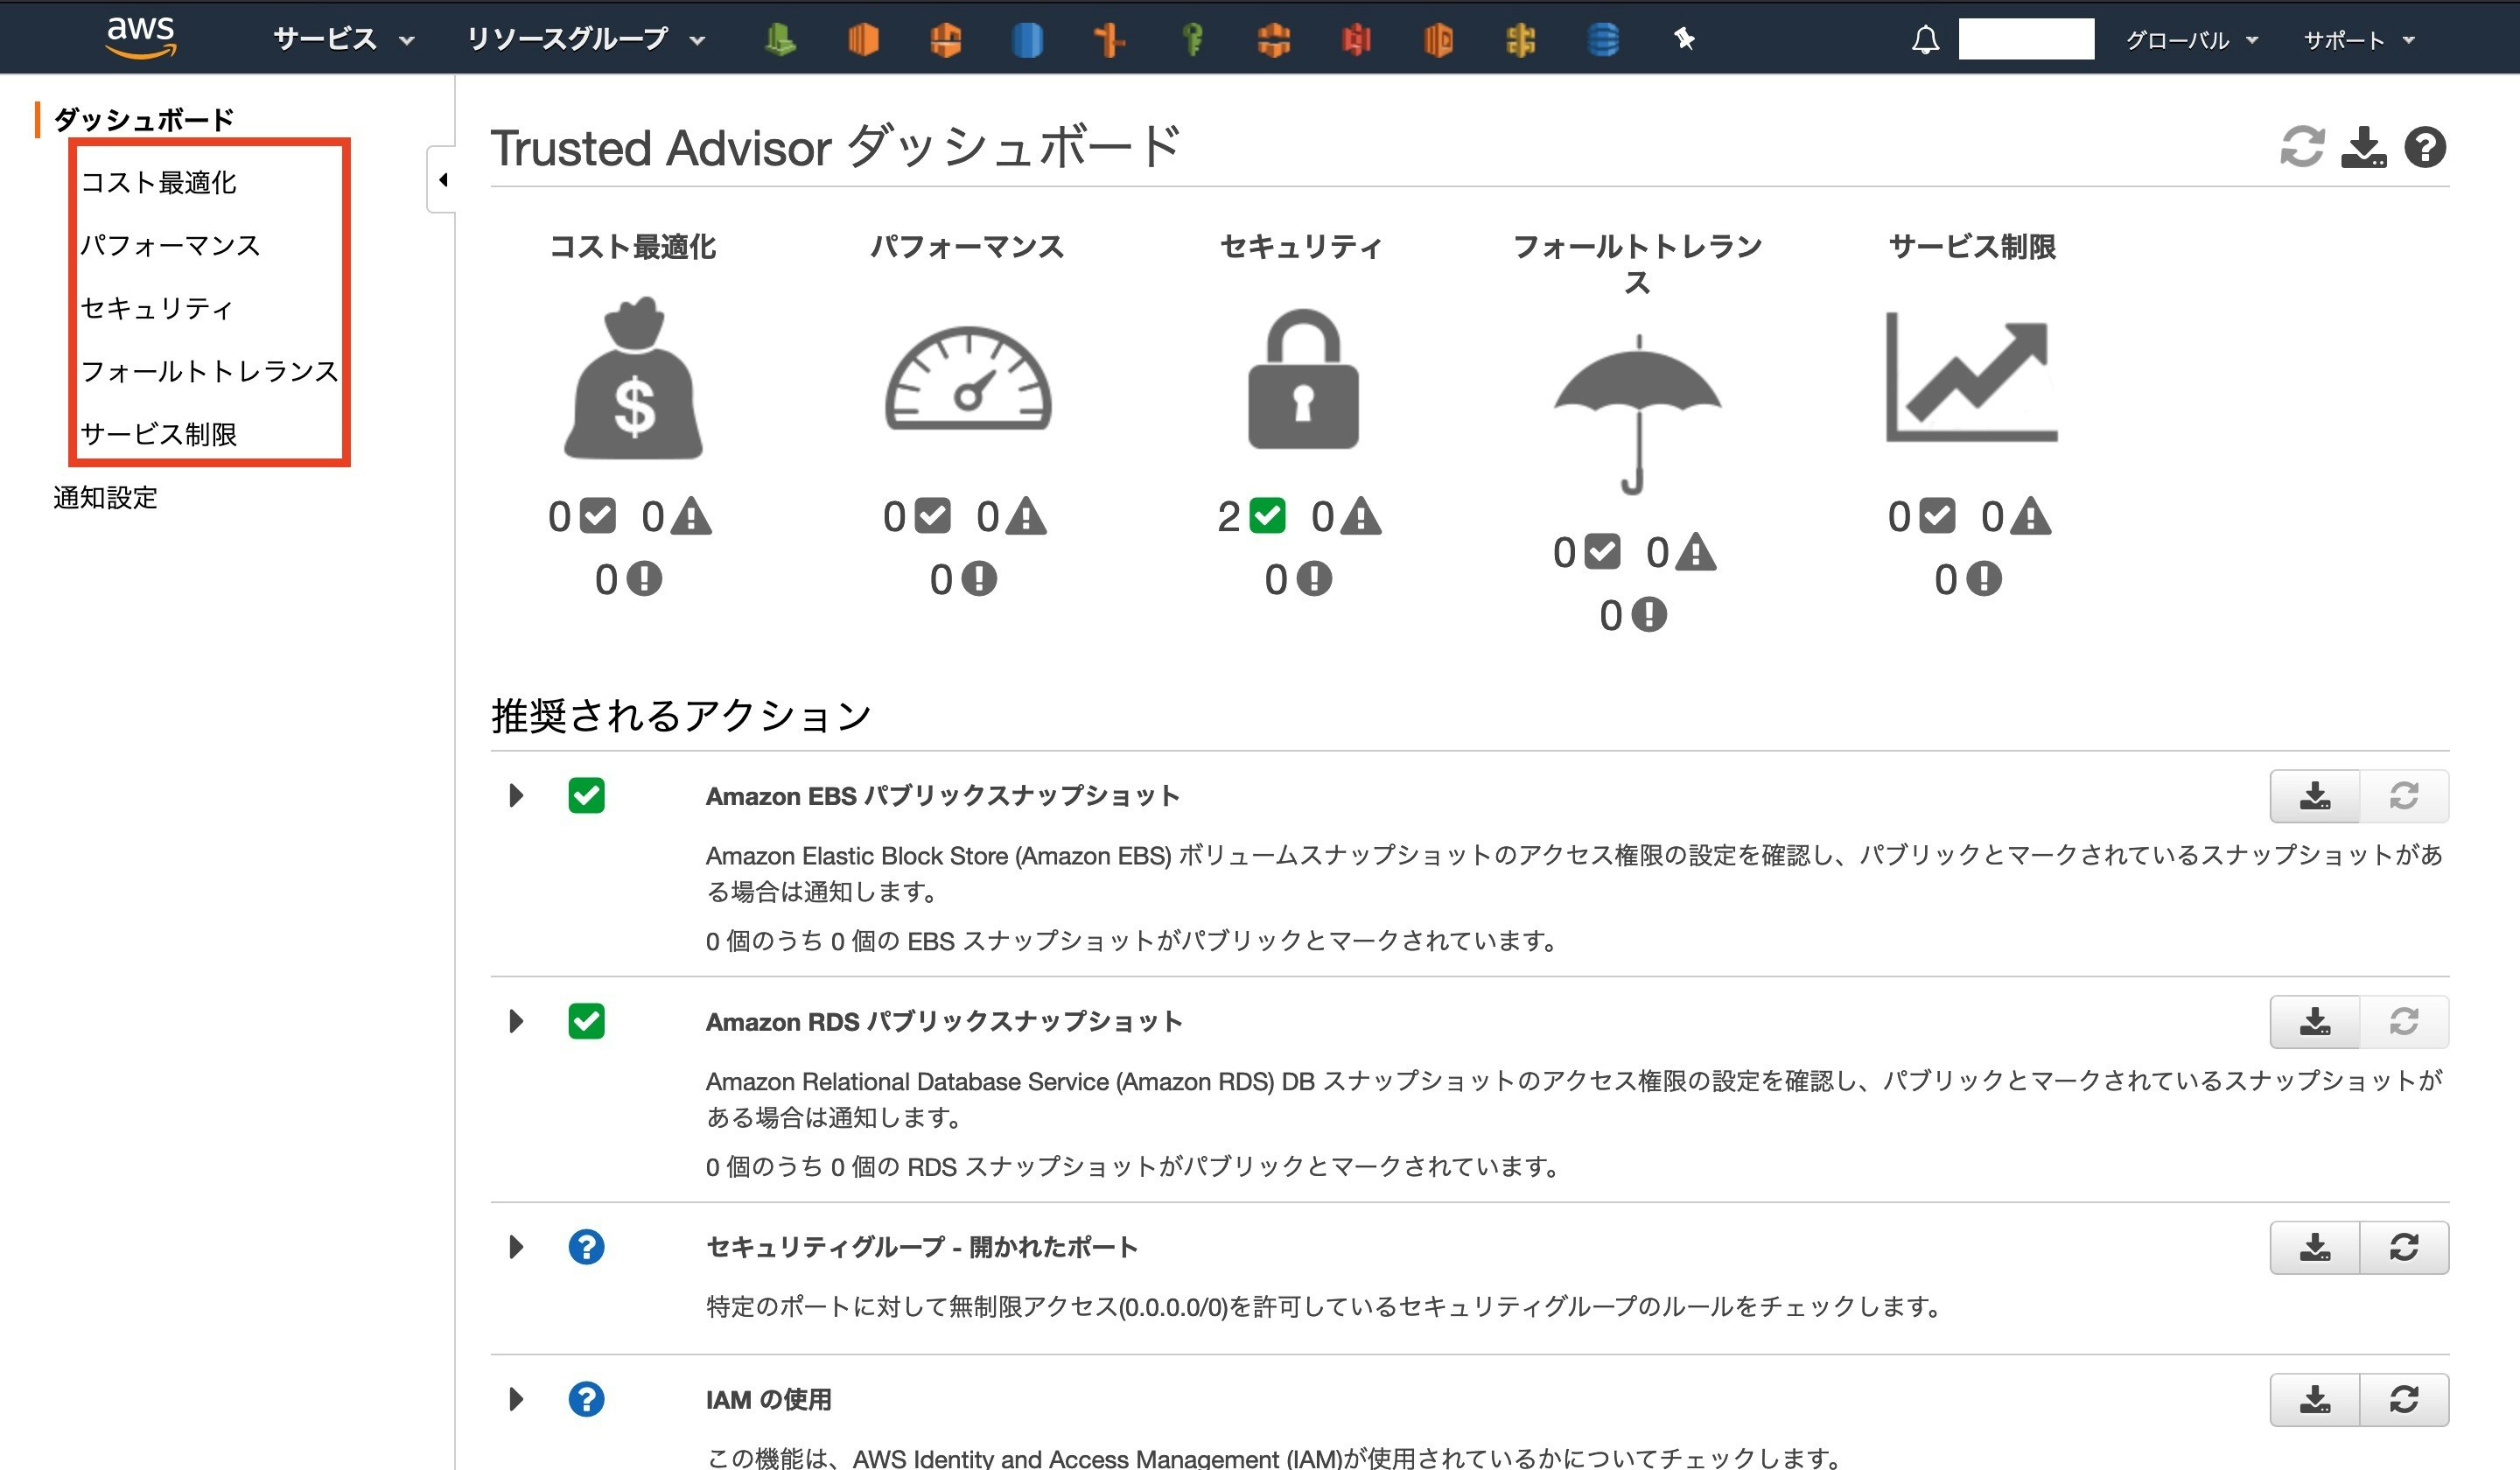Open help via the question mark icon
This screenshot has height=1470, width=2520.
click(x=2425, y=147)
